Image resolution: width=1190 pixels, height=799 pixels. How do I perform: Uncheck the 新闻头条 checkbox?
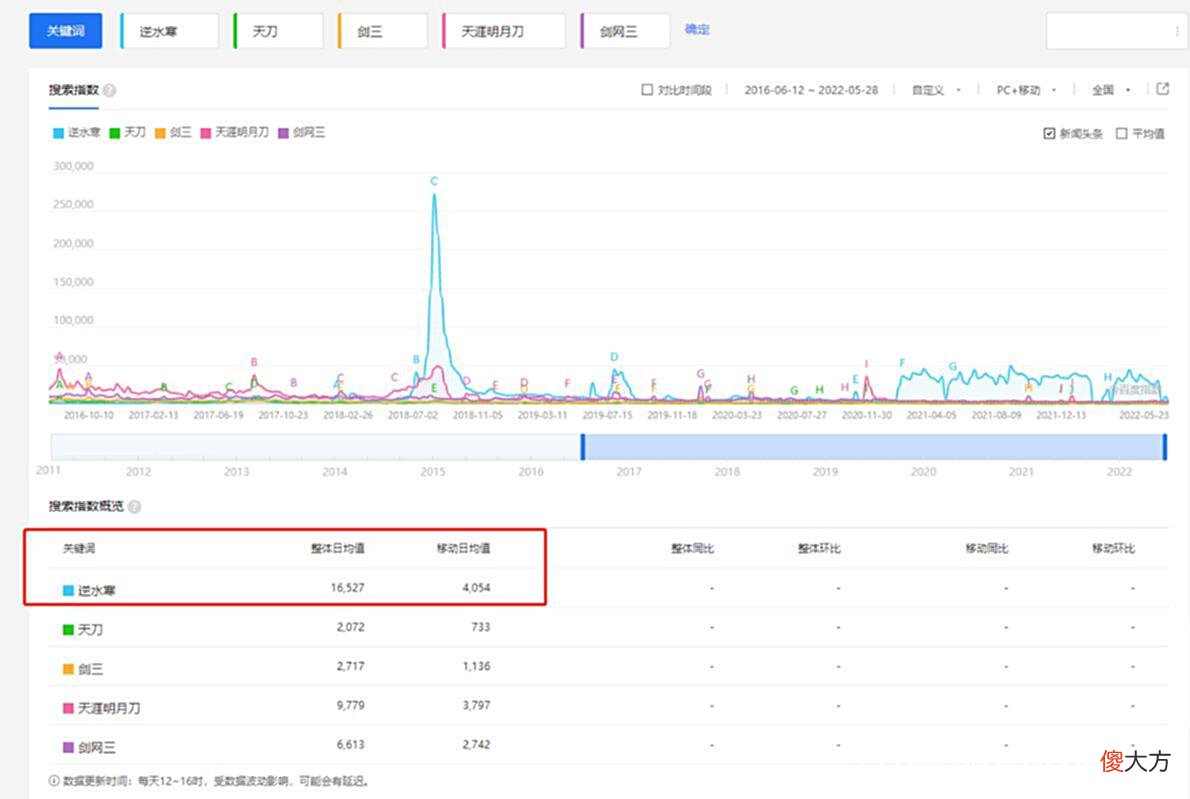(x=1049, y=134)
